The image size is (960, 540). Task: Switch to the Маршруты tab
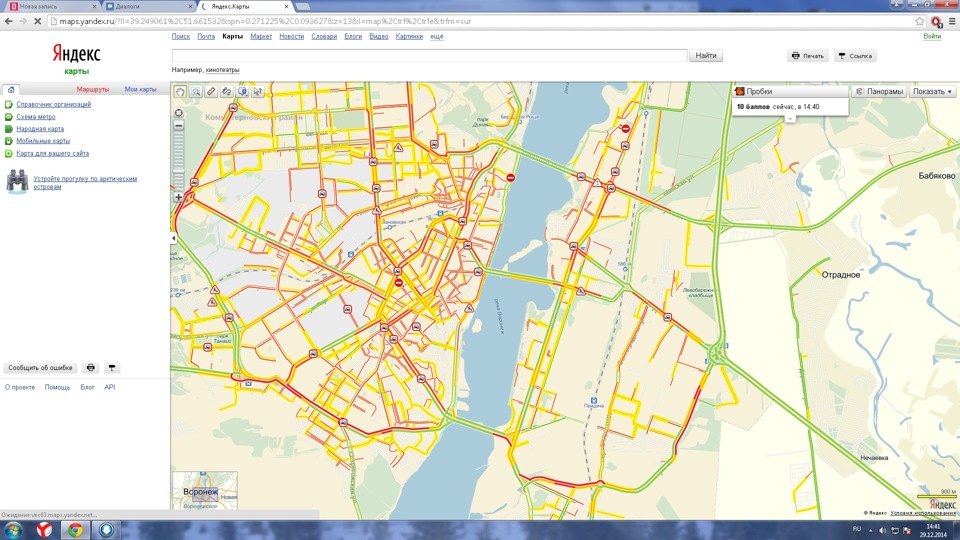pyautogui.click(x=92, y=89)
